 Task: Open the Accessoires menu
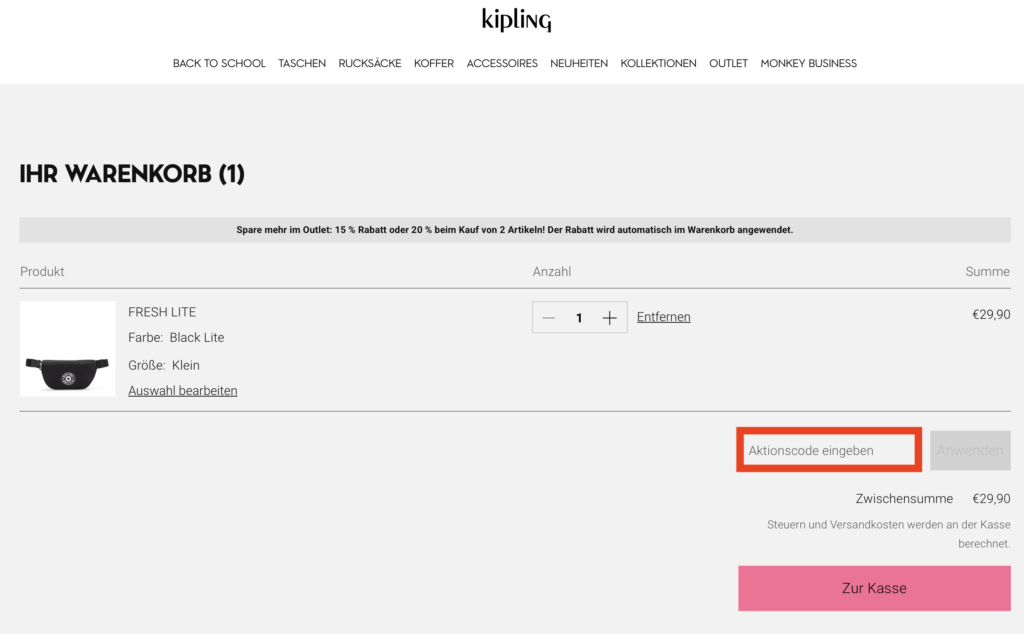click(x=502, y=63)
